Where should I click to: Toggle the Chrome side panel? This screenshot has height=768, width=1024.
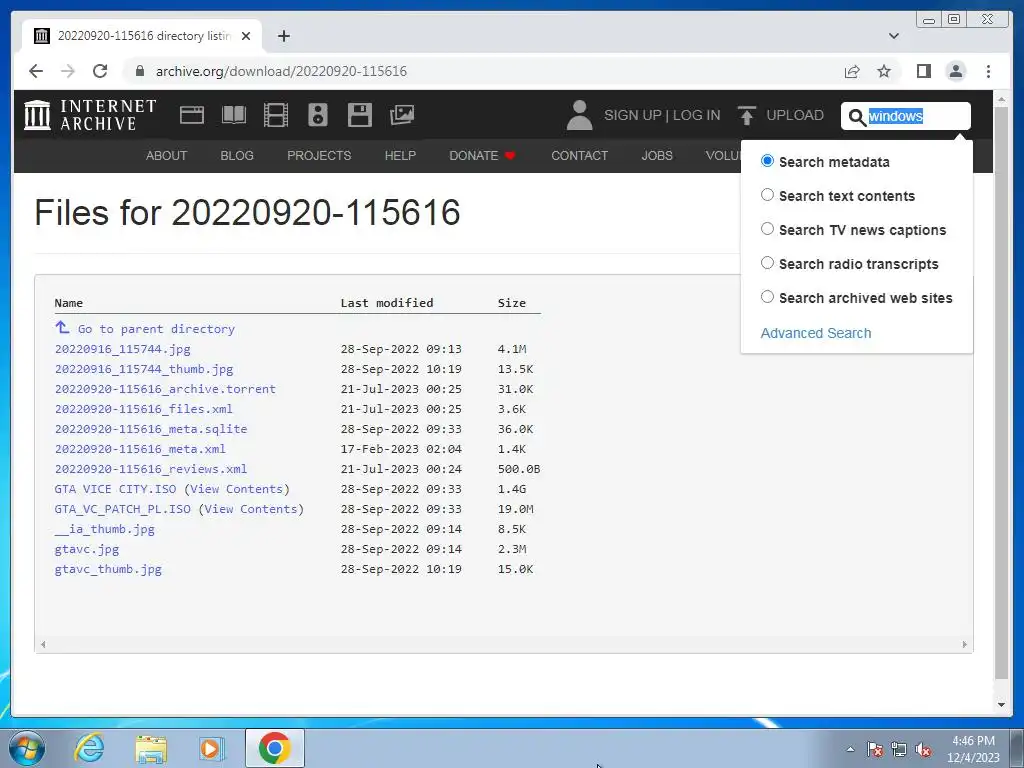point(923,71)
